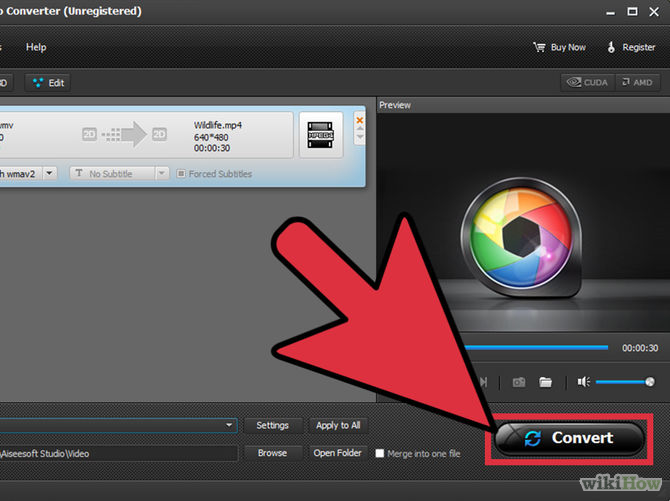This screenshot has height=501, width=670.
Task: Toggle CUDA acceleration
Action: coord(588,82)
